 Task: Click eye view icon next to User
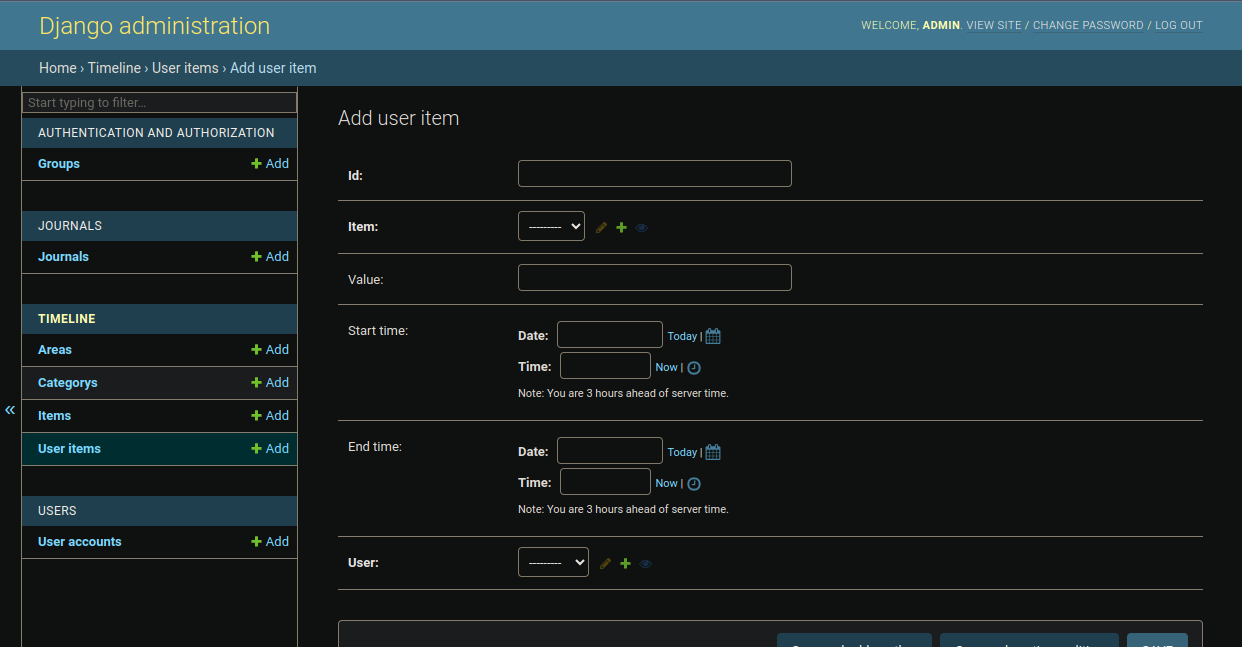tap(646, 564)
